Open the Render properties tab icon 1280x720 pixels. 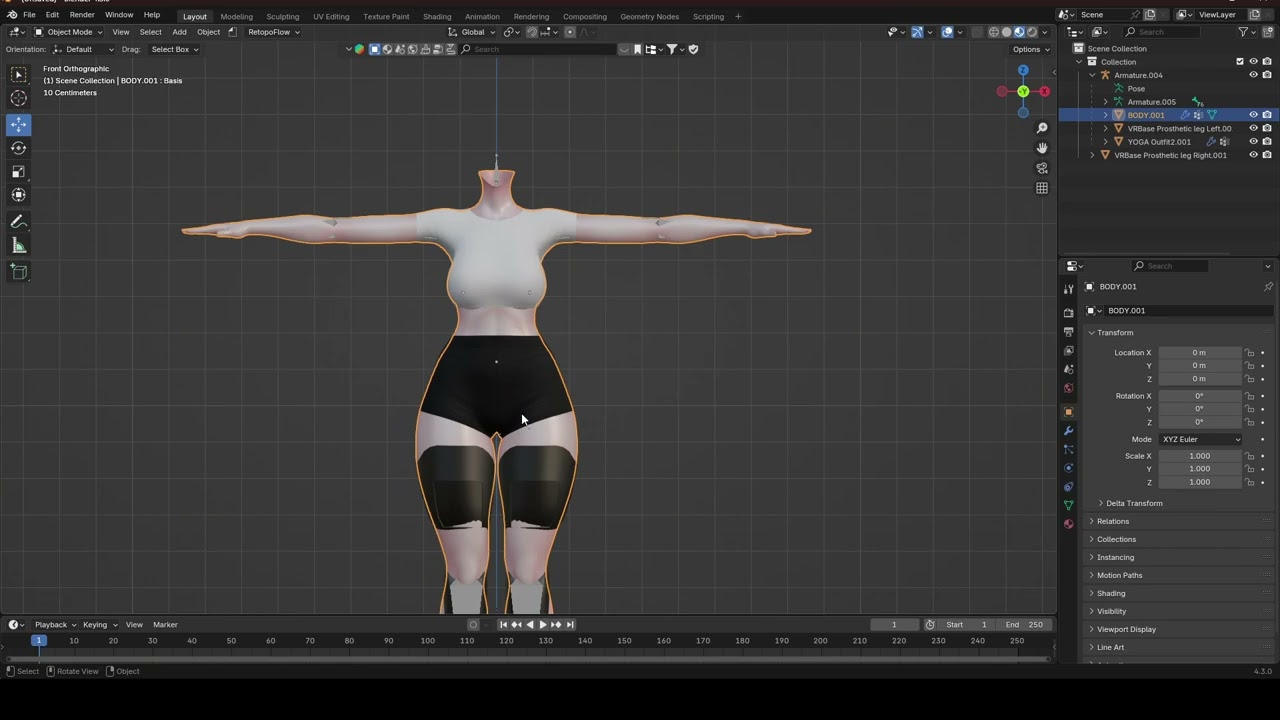(x=1068, y=313)
